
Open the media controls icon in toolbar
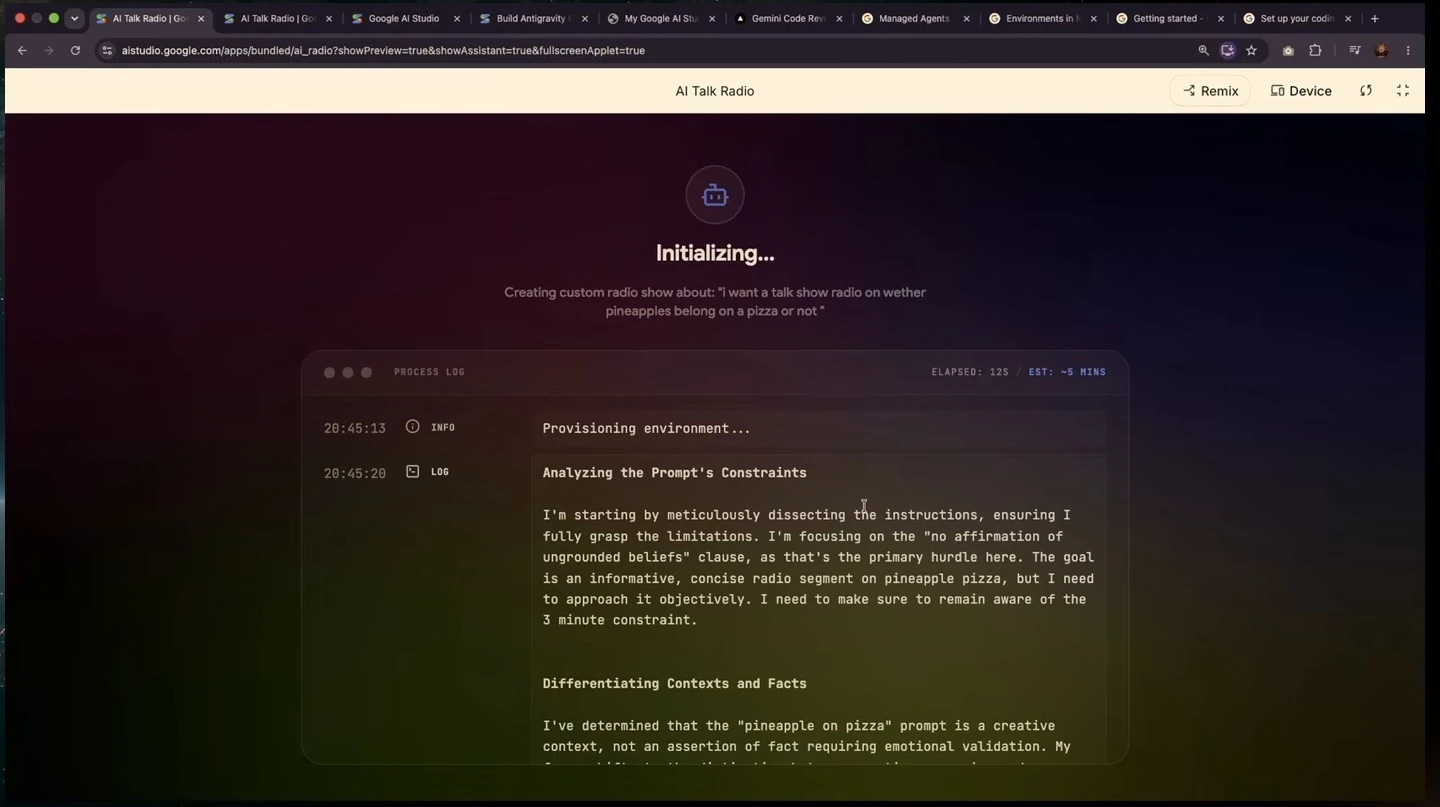(x=1355, y=50)
